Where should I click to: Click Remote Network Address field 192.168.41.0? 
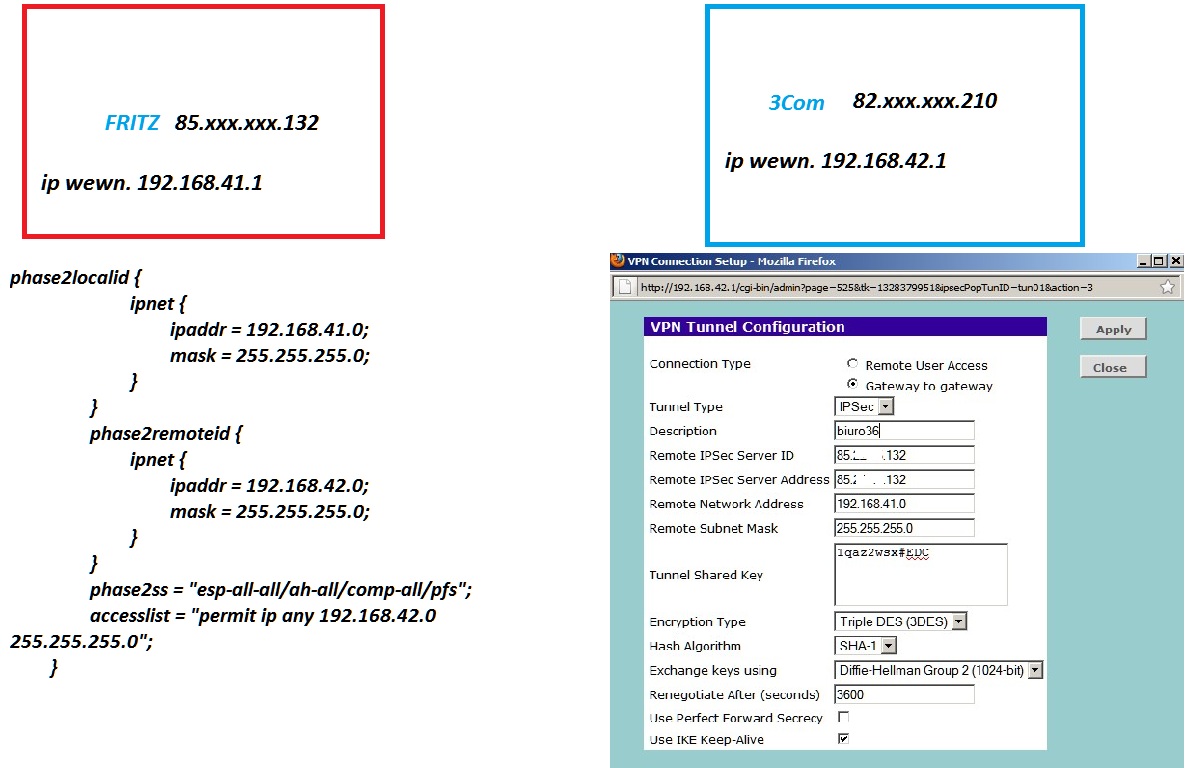(x=905, y=504)
